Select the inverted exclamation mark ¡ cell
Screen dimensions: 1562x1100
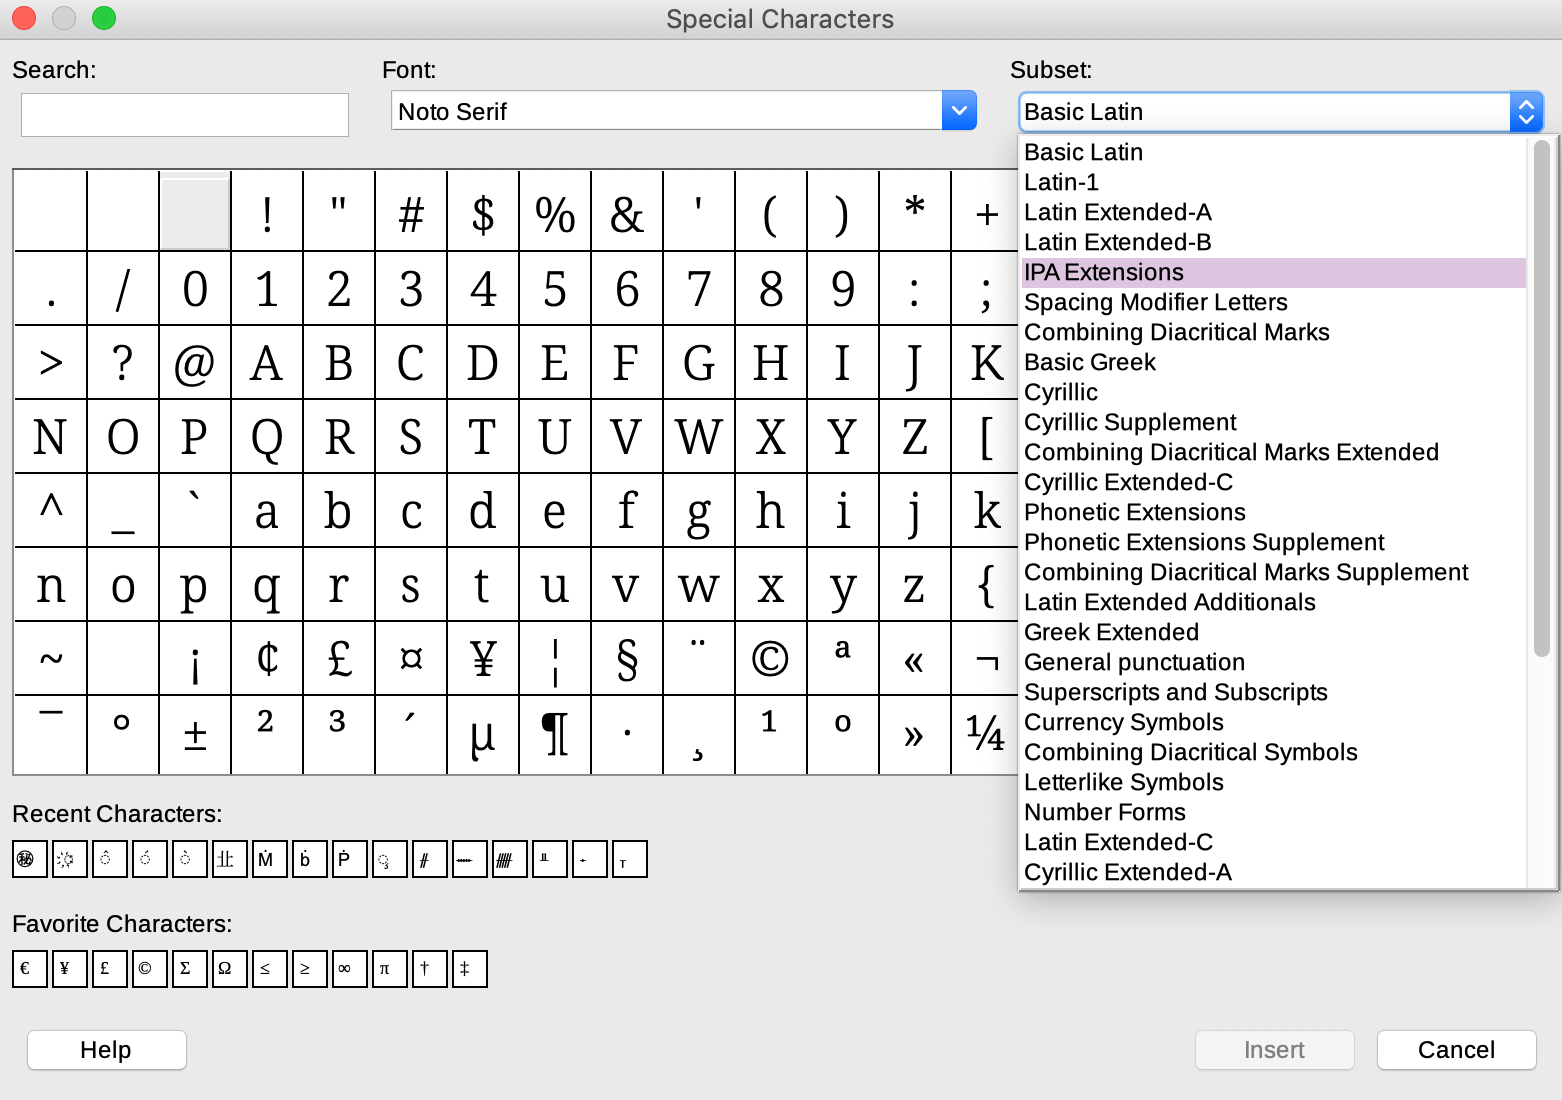click(195, 659)
